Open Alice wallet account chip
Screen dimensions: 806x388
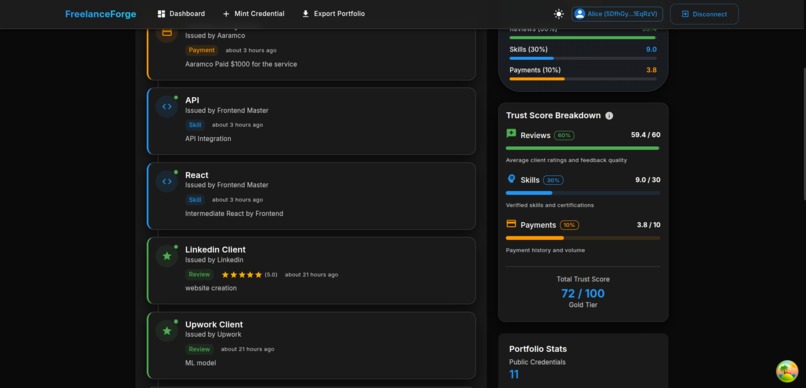pos(617,14)
